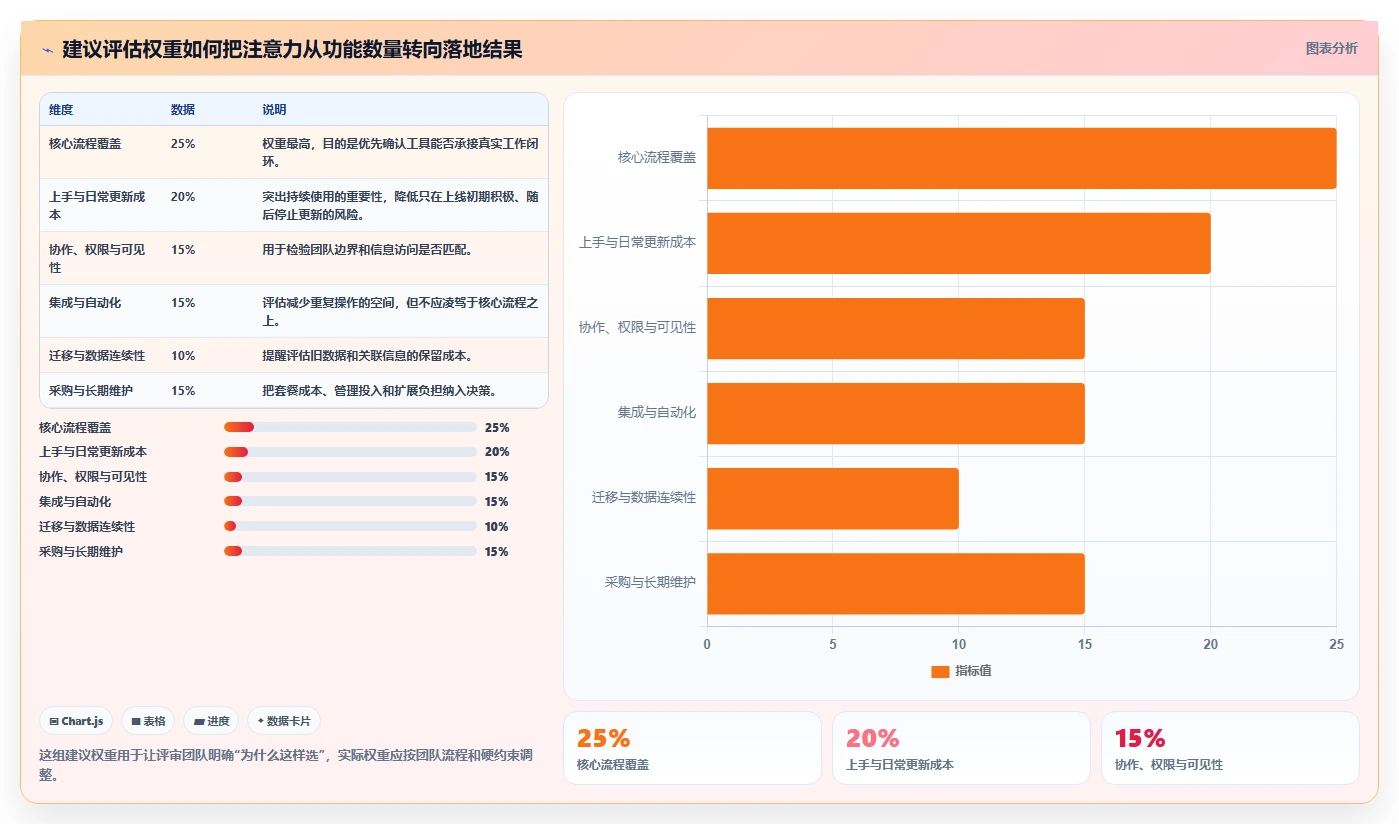This screenshot has height=824, width=1399.
Task: Click the description starting 评估减少重复操作的空间
Action: pos(400,312)
